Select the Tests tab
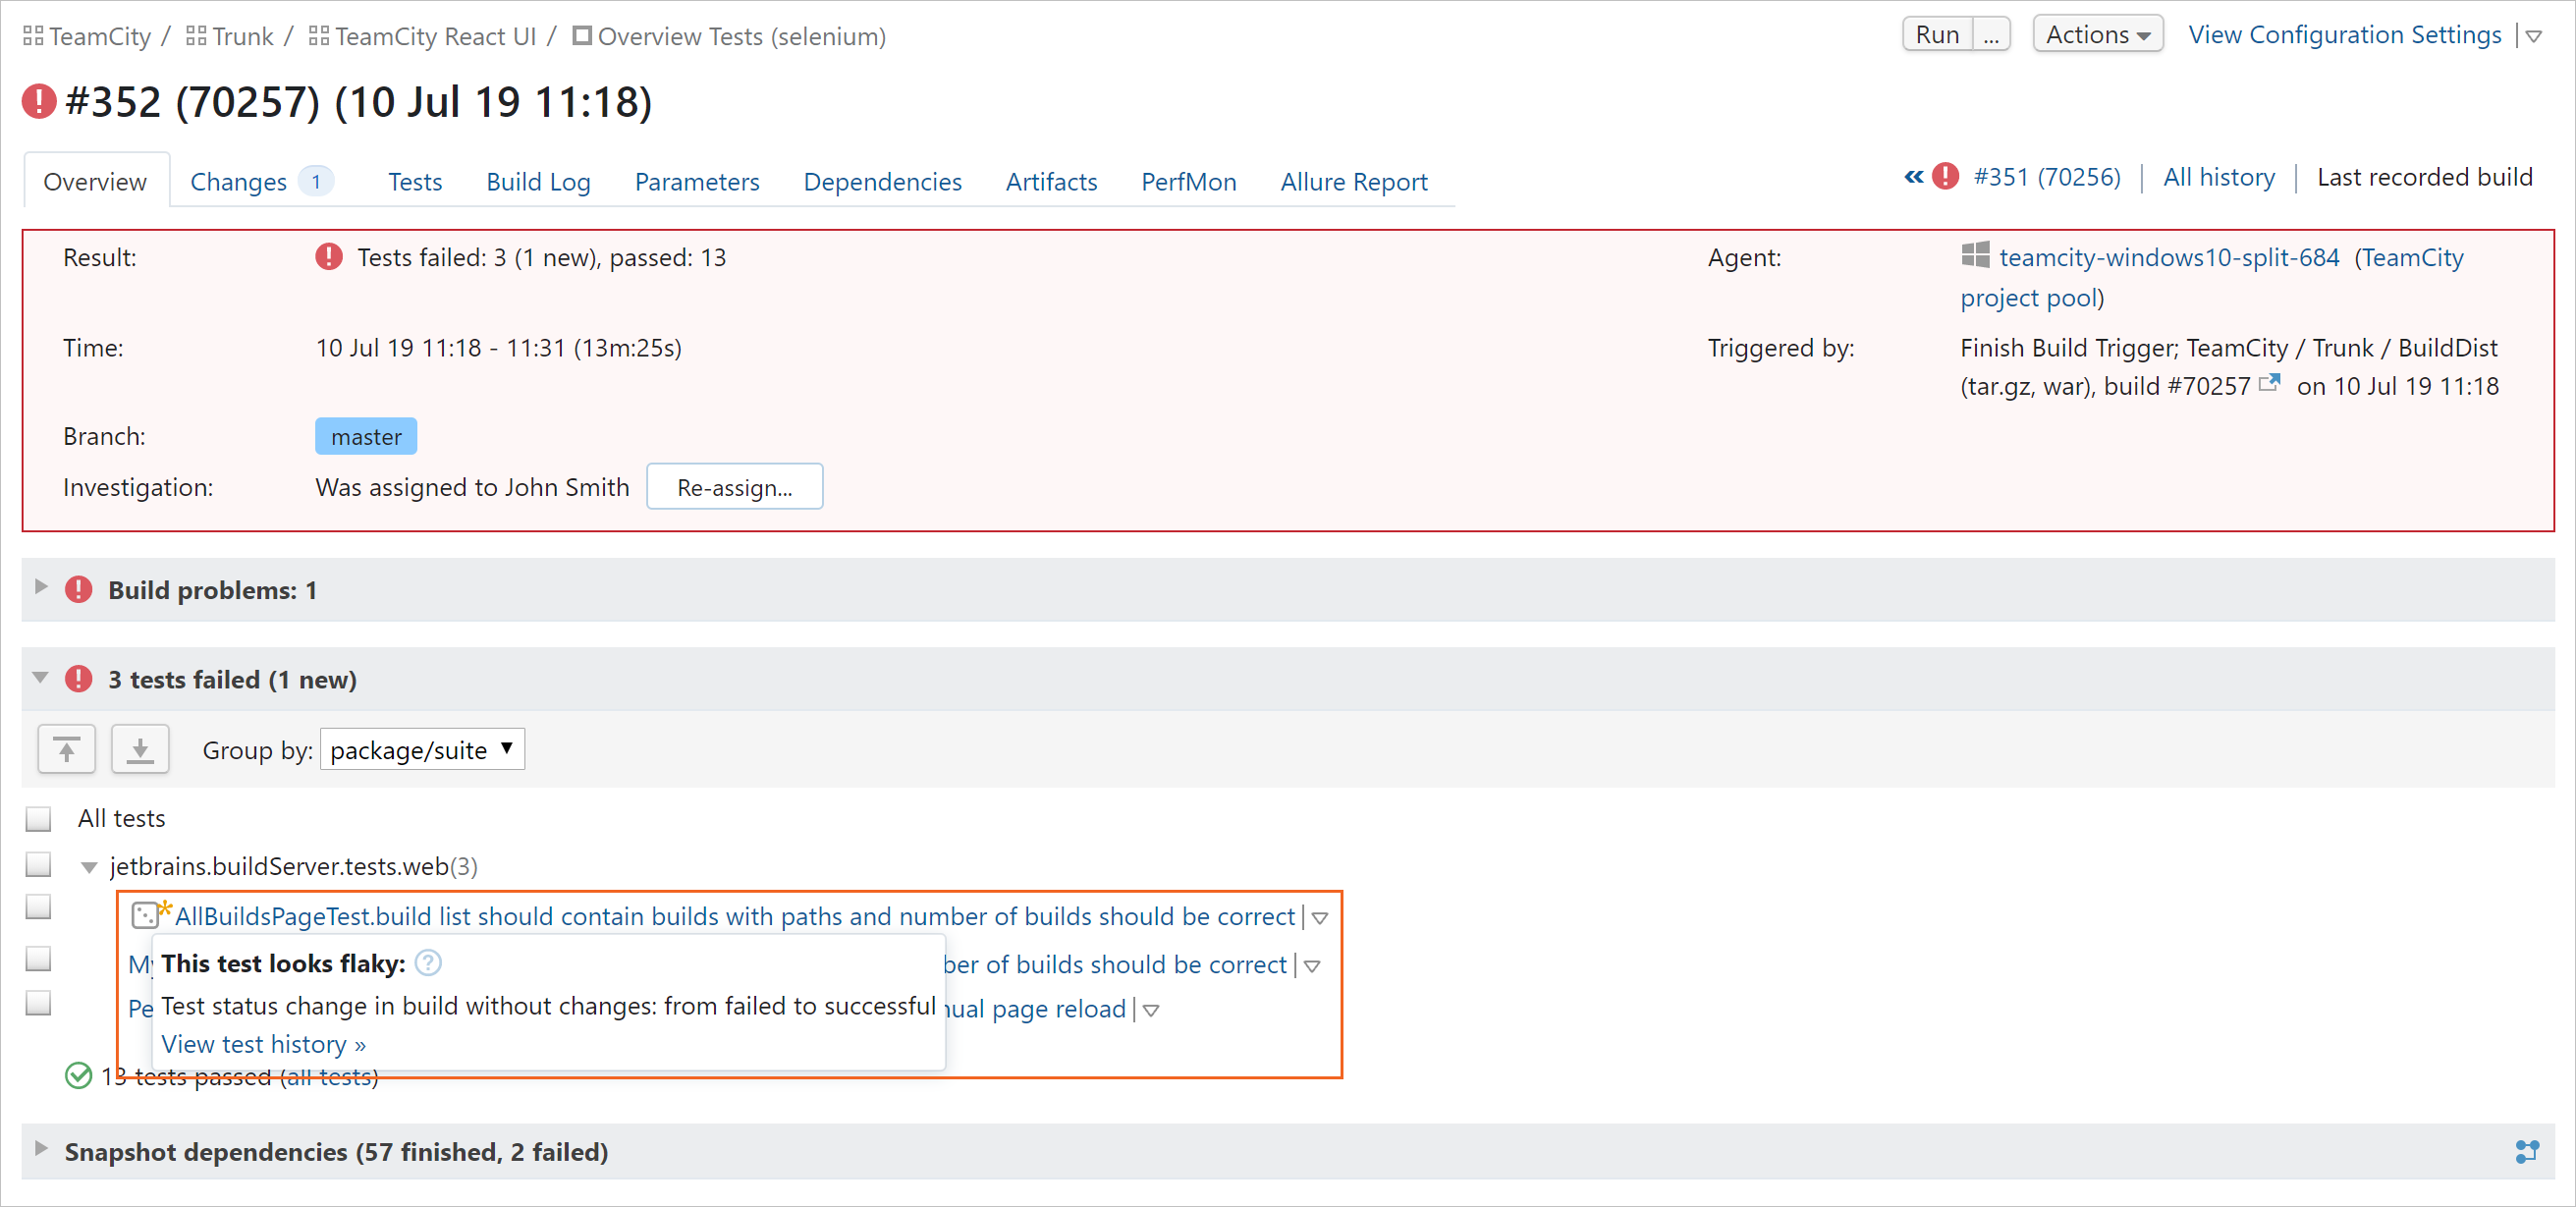2576x1207 pixels. click(x=414, y=181)
